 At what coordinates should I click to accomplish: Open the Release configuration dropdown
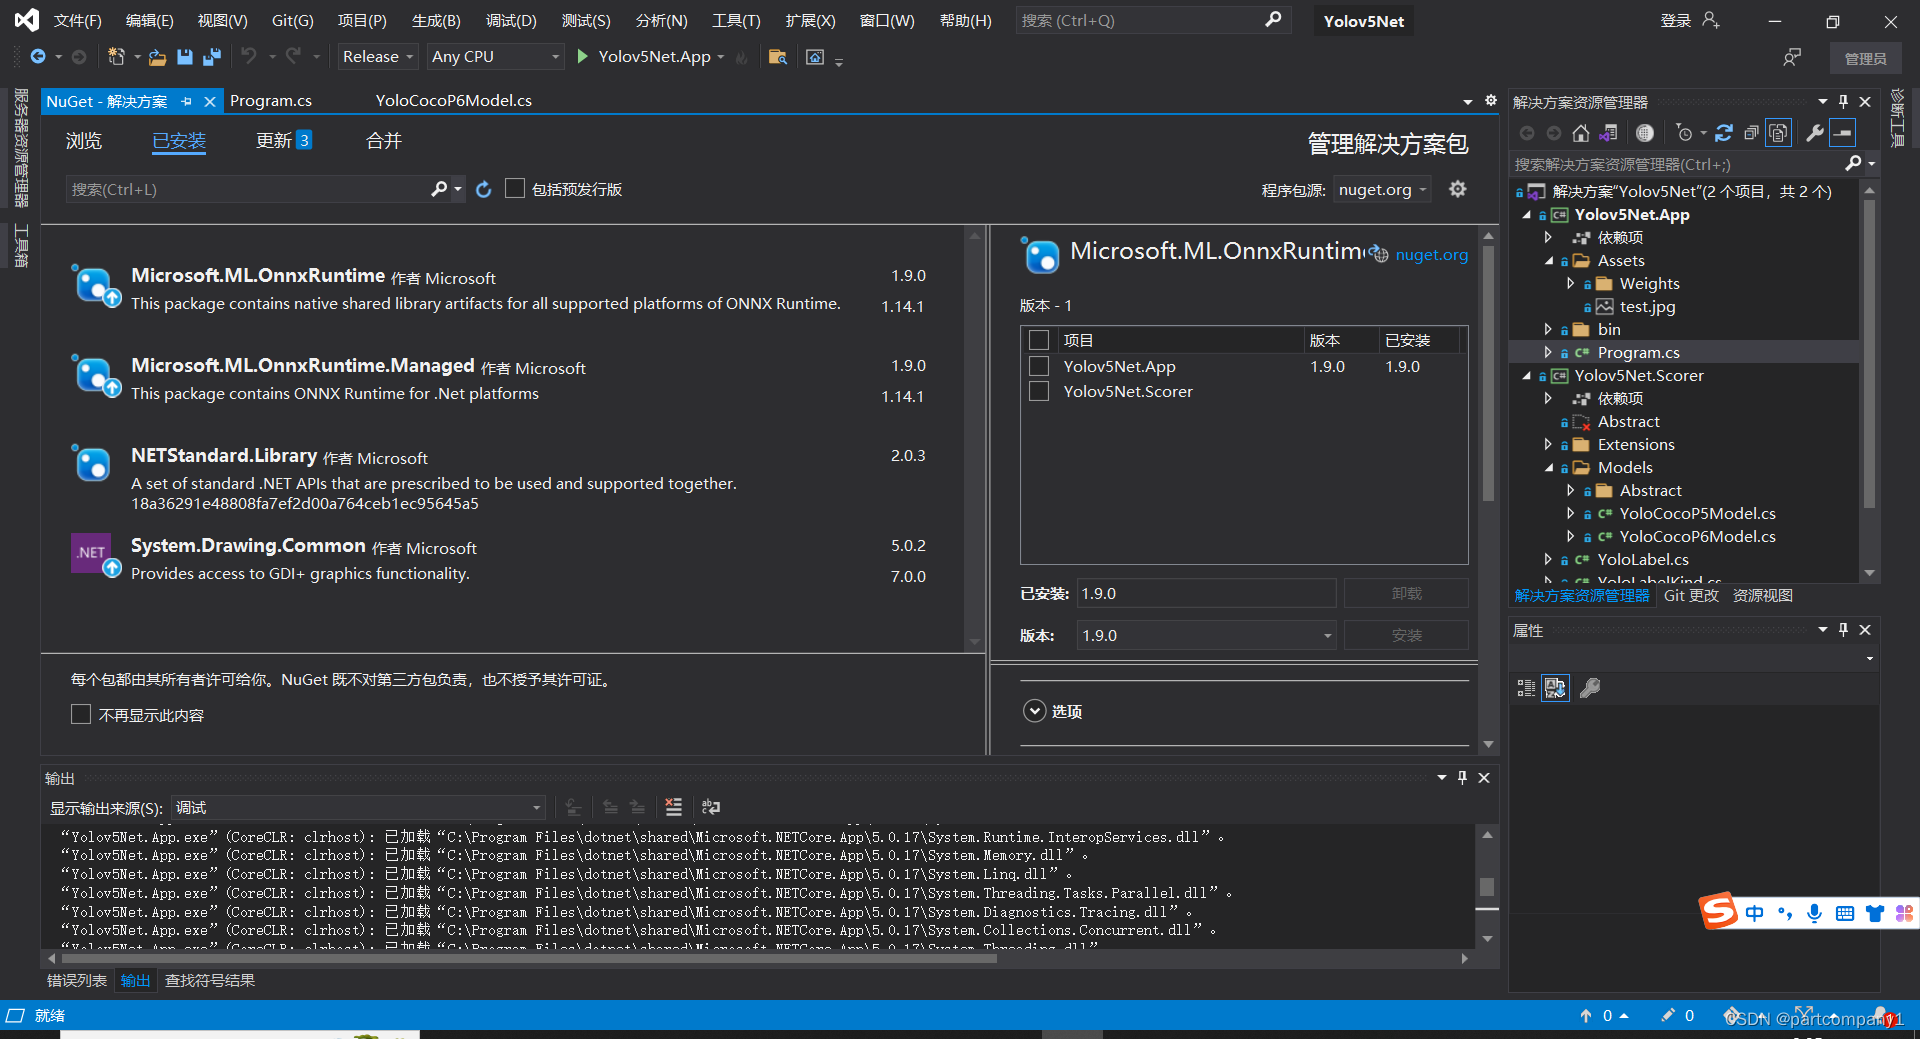(378, 57)
